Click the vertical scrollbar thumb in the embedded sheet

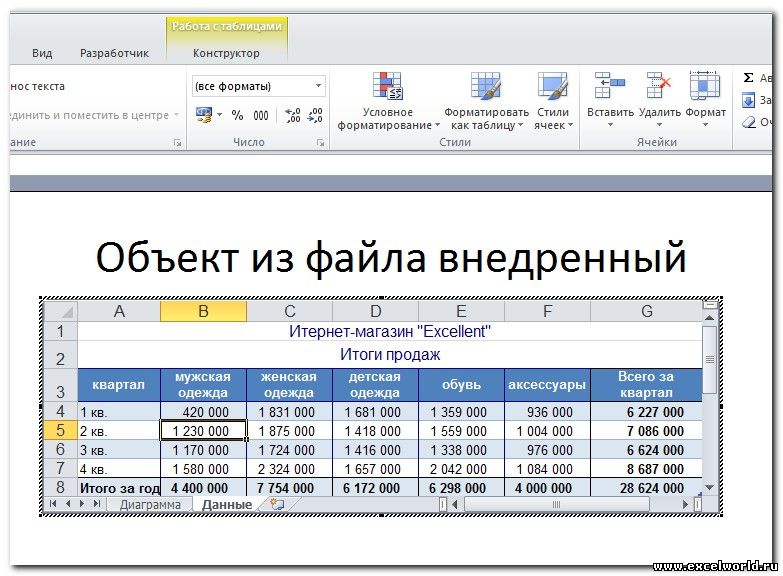tap(710, 360)
